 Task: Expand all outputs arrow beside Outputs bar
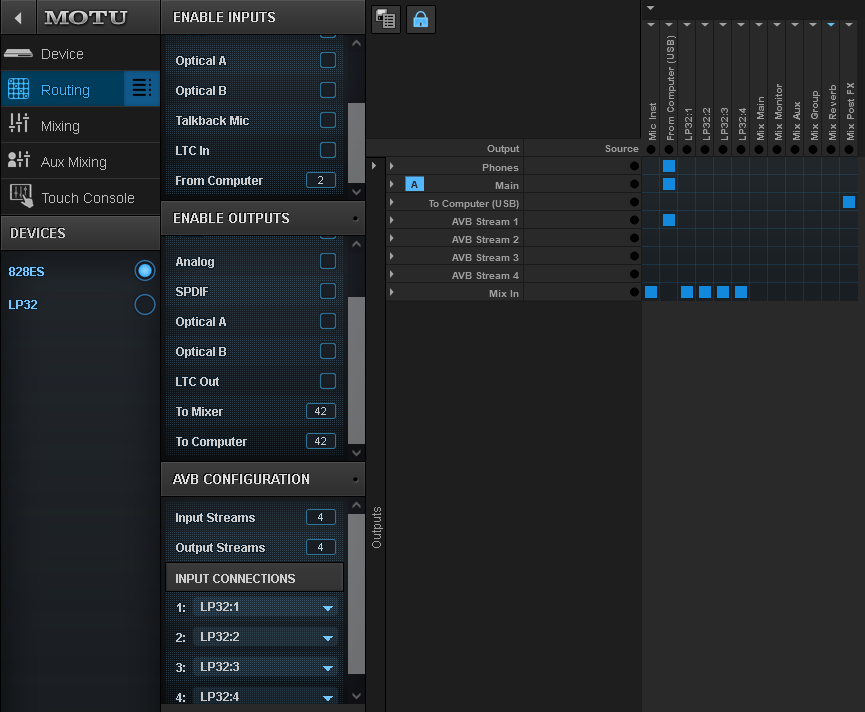pos(374,165)
